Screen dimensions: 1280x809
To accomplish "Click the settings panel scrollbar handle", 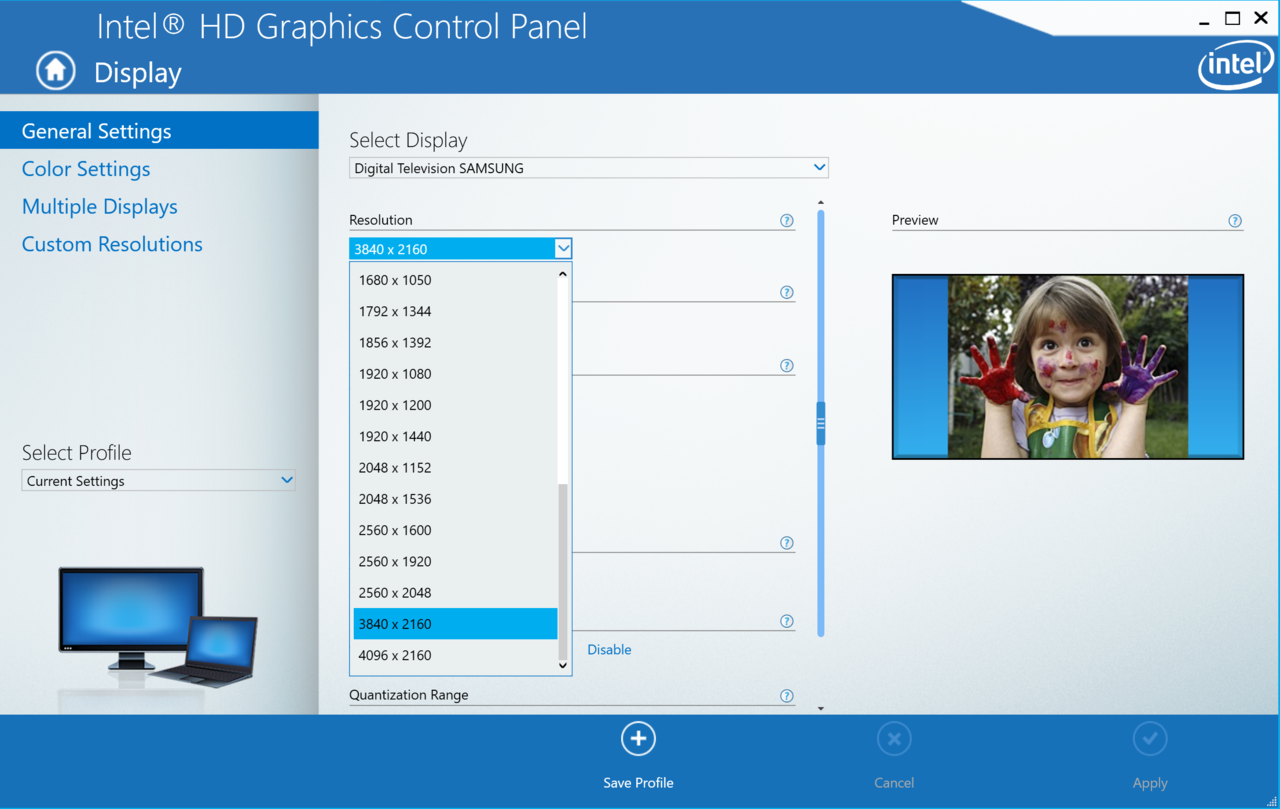I will click(x=821, y=423).
